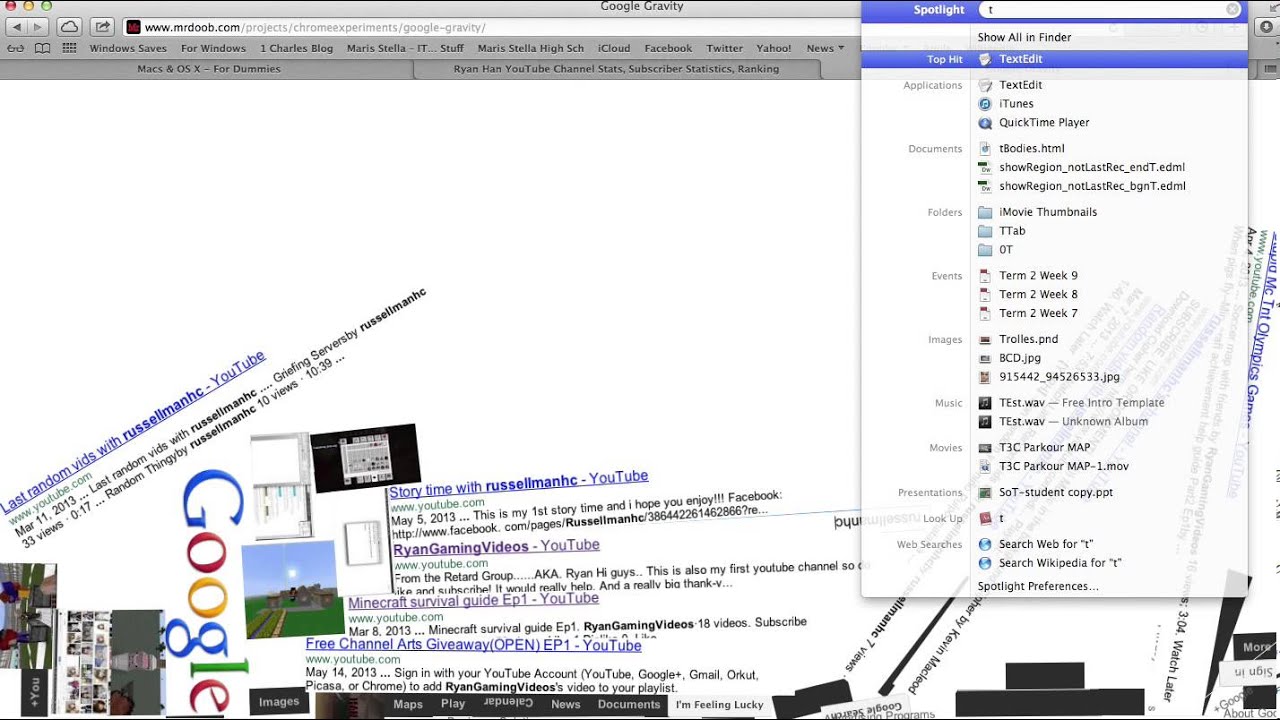This screenshot has height=720, width=1280.
Task: Click the I'm Feeling Lucky button
Action: tap(719, 705)
